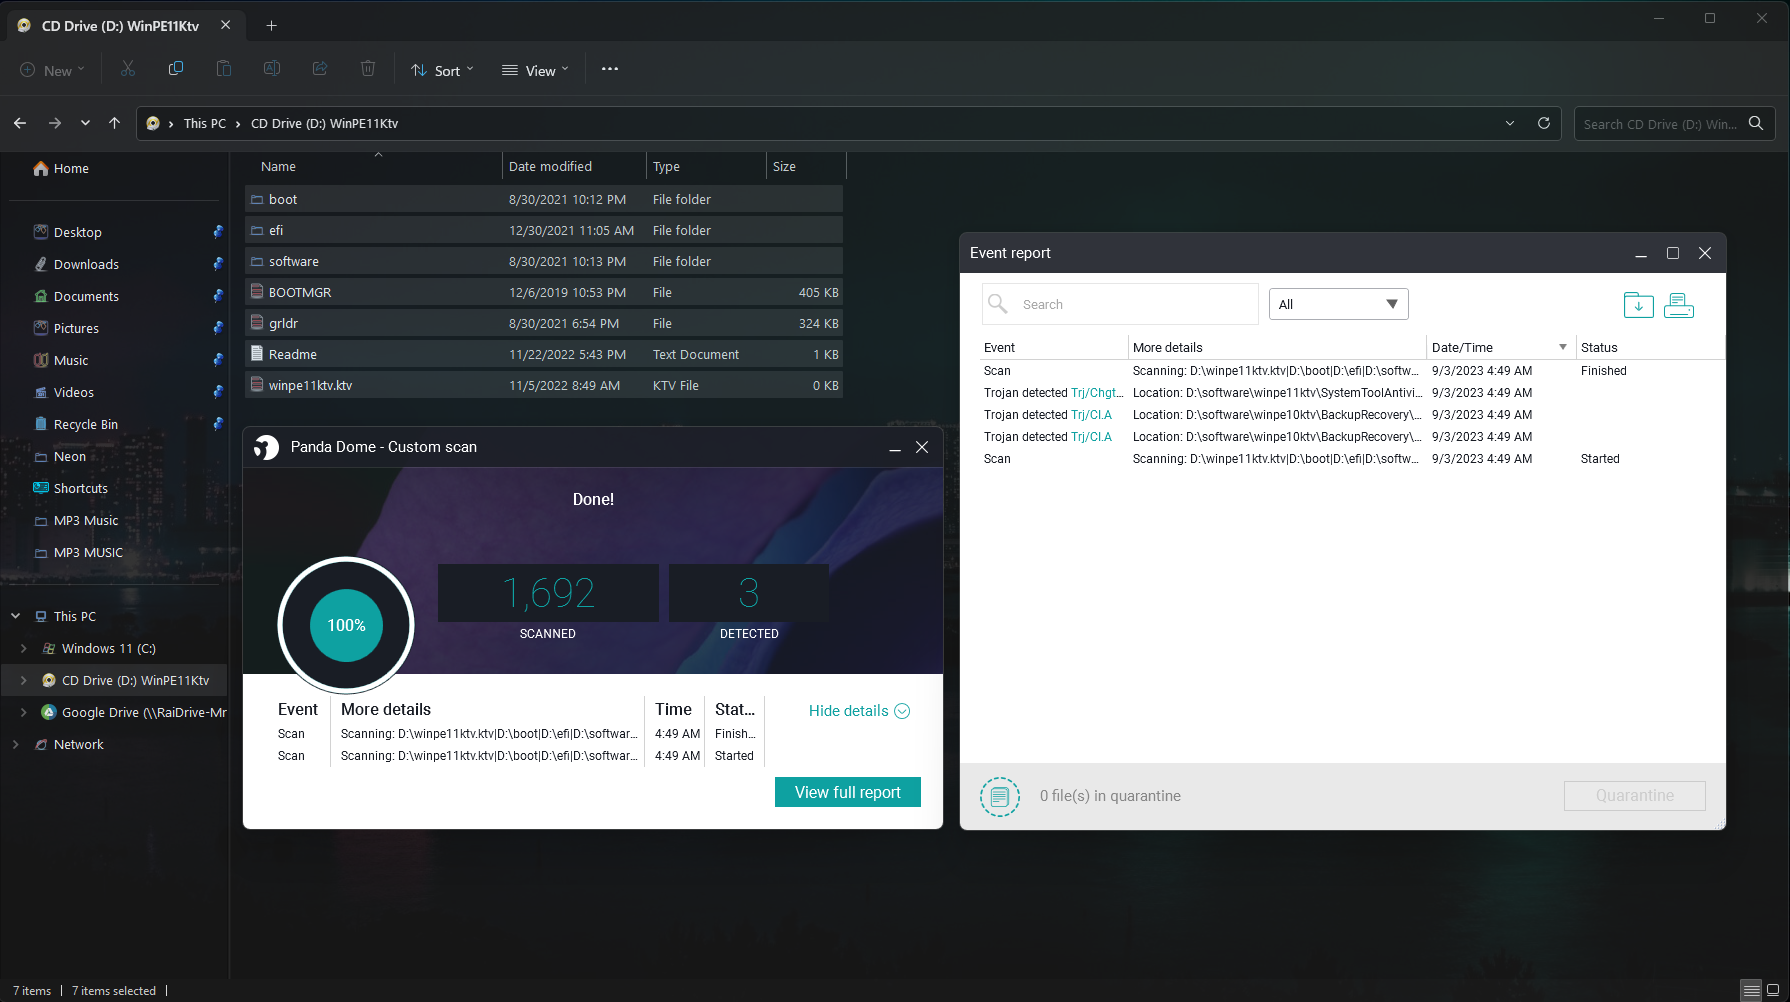Viewport: 1790px width, 1002px height.
Task: Close the CD Drive (D:) WinPE11Ktv tab
Action: pos(226,25)
